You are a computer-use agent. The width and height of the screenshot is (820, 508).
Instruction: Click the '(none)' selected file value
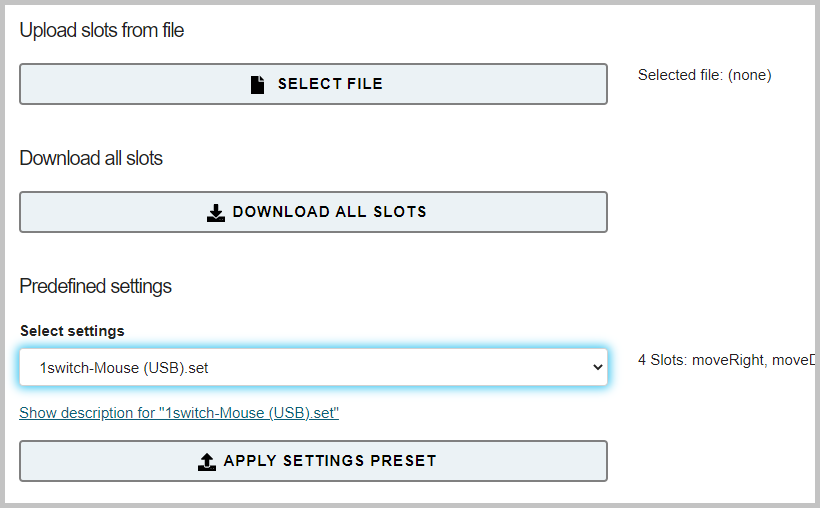tap(749, 75)
